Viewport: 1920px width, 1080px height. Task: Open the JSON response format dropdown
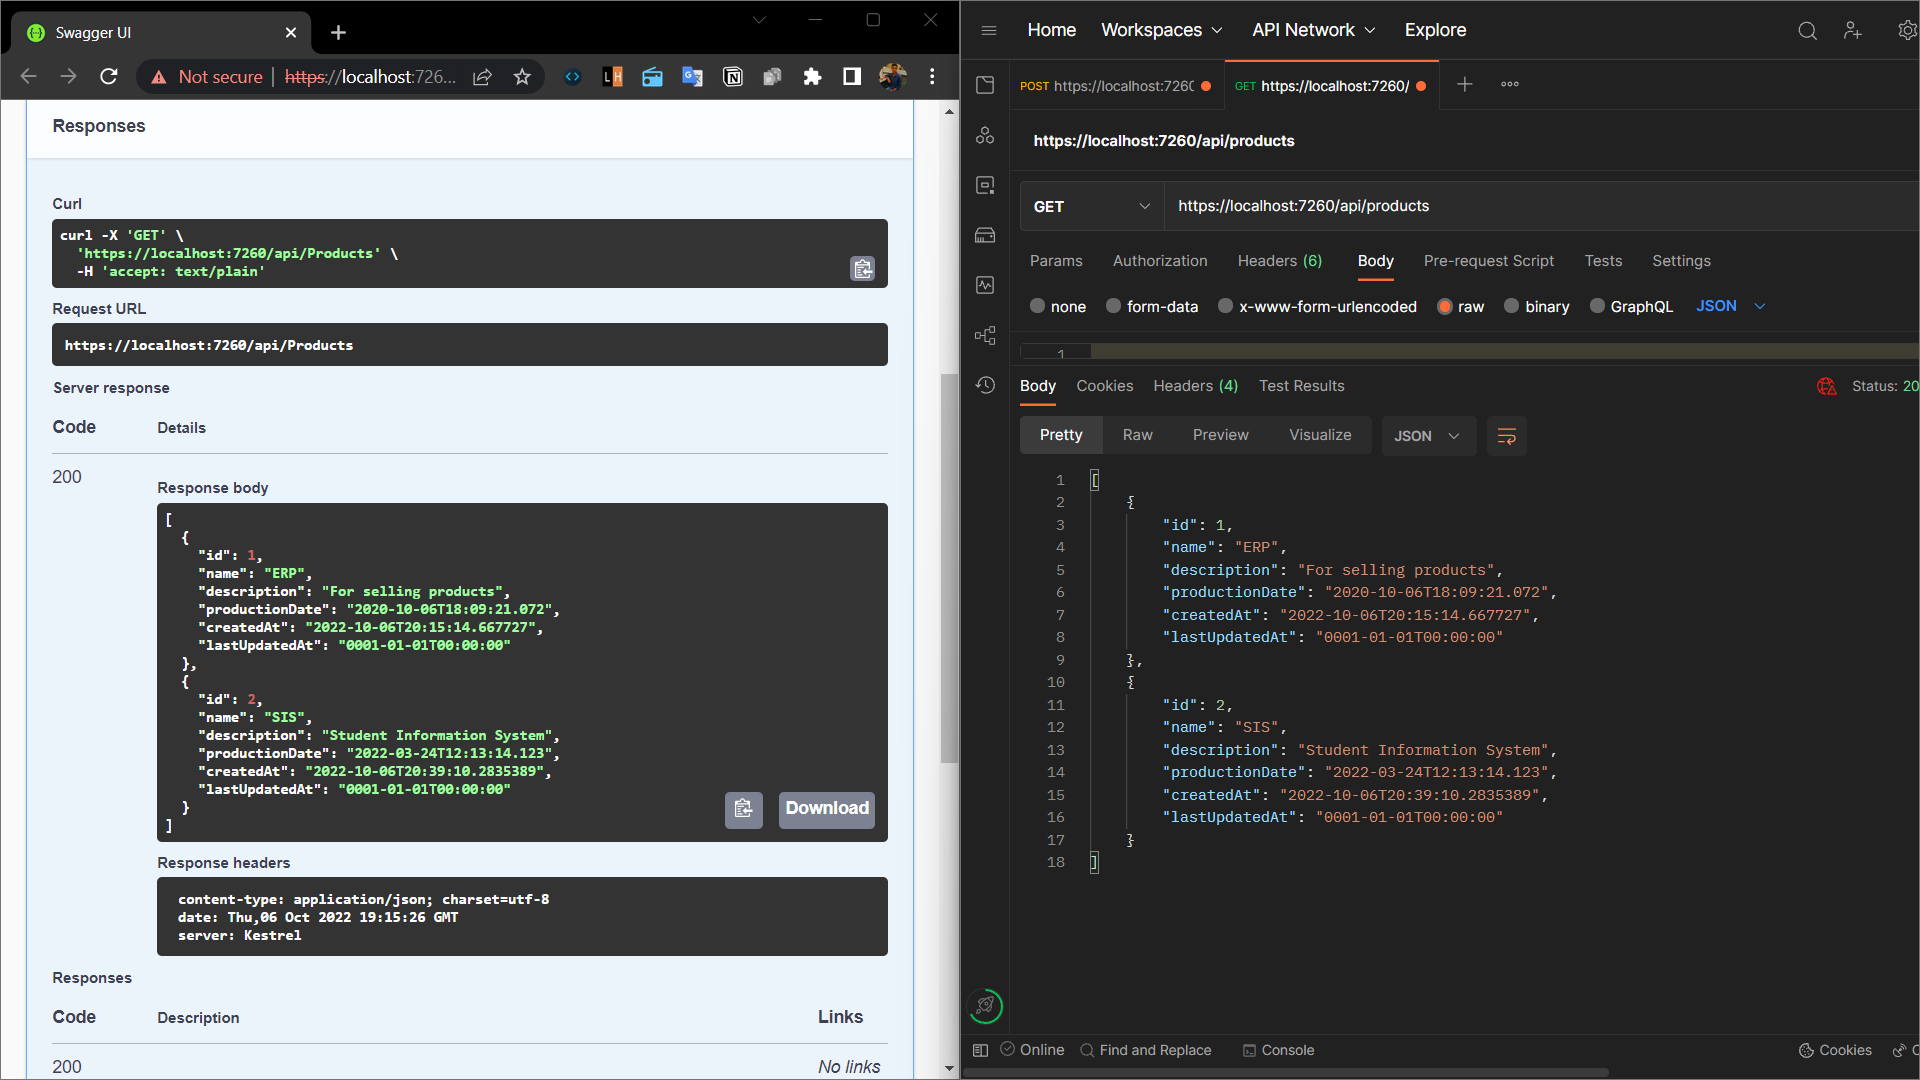pyautogui.click(x=1428, y=435)
